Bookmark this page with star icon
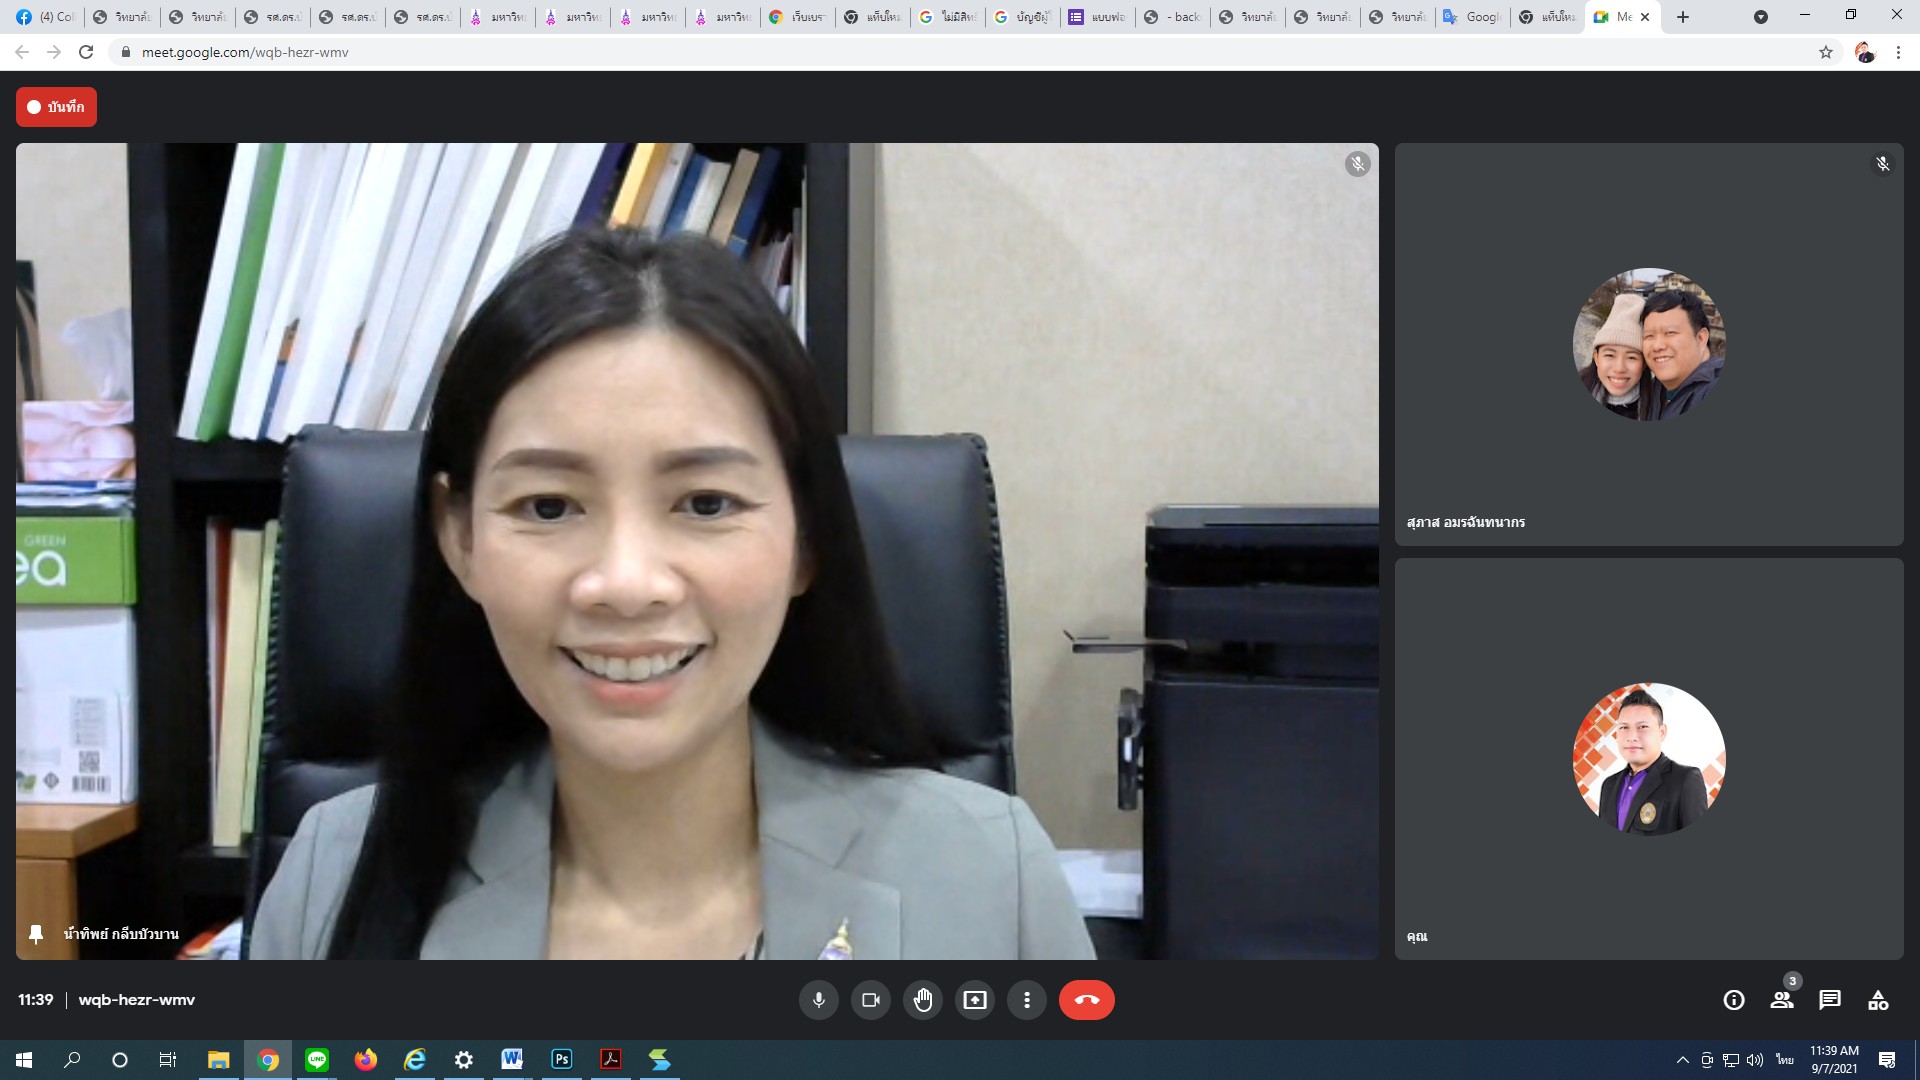Viewport: 1920px width, 1080px height. coord(1826,52)
